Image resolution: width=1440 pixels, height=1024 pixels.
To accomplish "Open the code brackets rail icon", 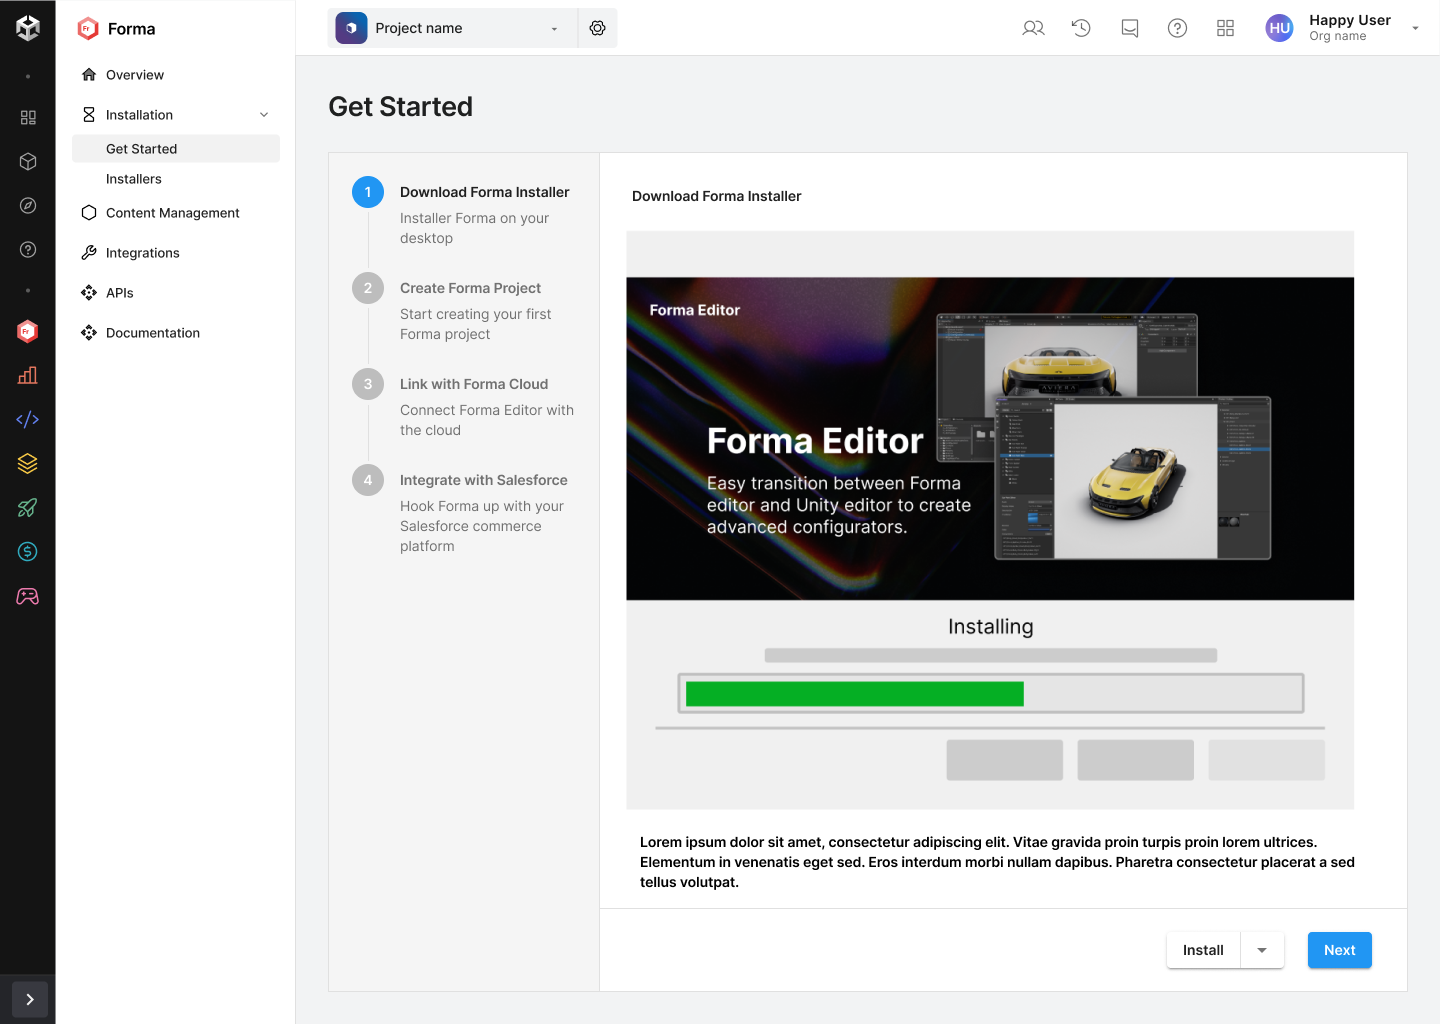I will [28, 419].
